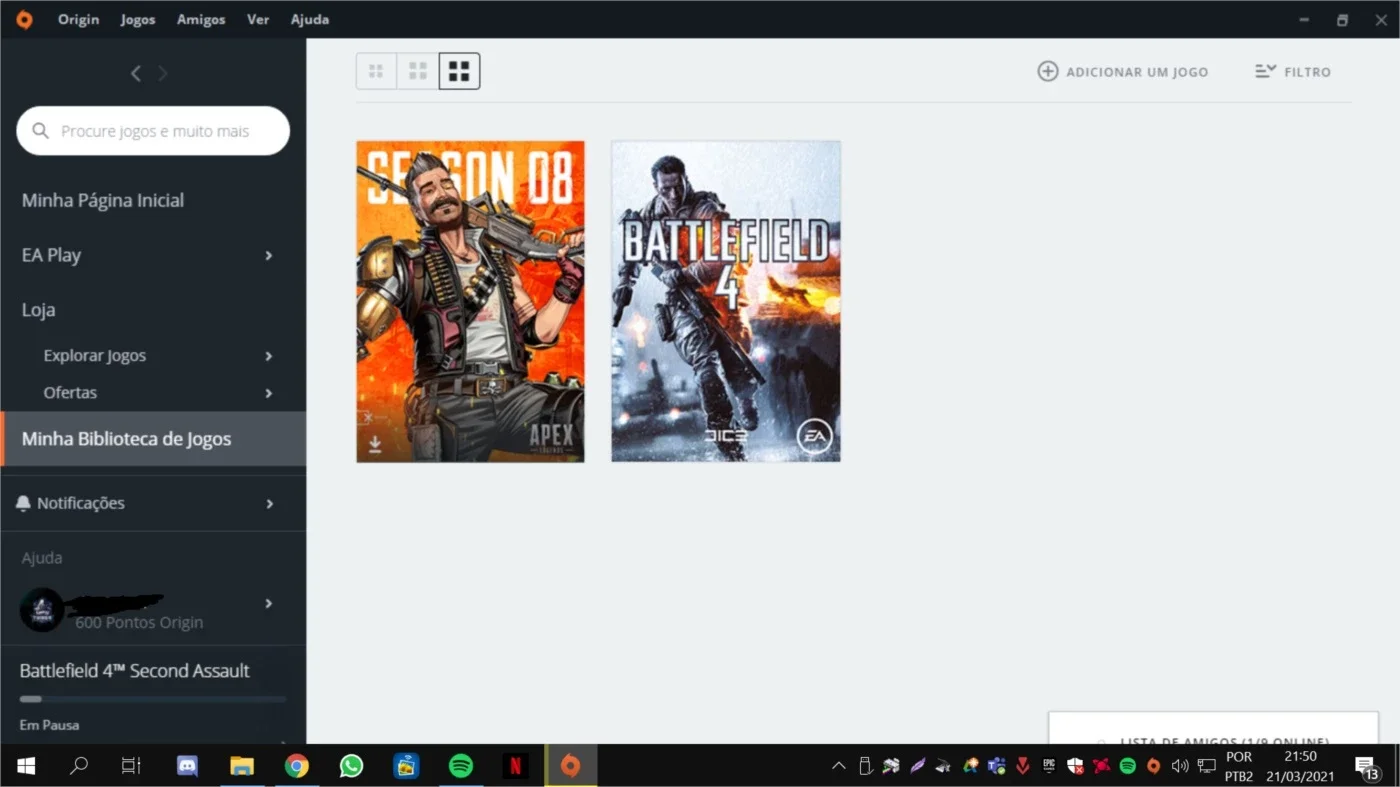Expand the Notificações chevron

[269, 504]
